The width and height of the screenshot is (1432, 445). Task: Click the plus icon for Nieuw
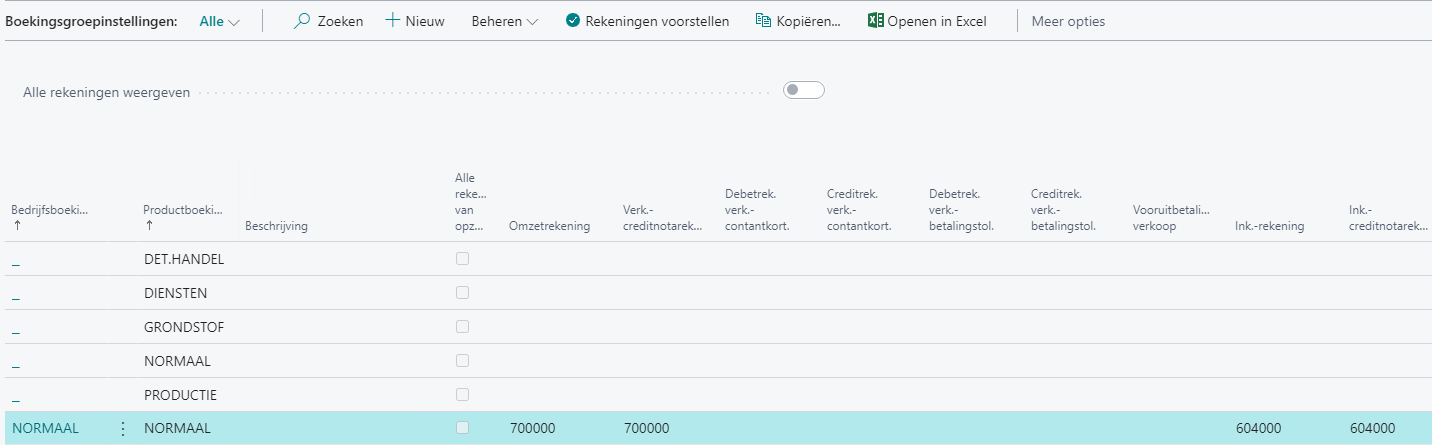[x=393, y=21]
